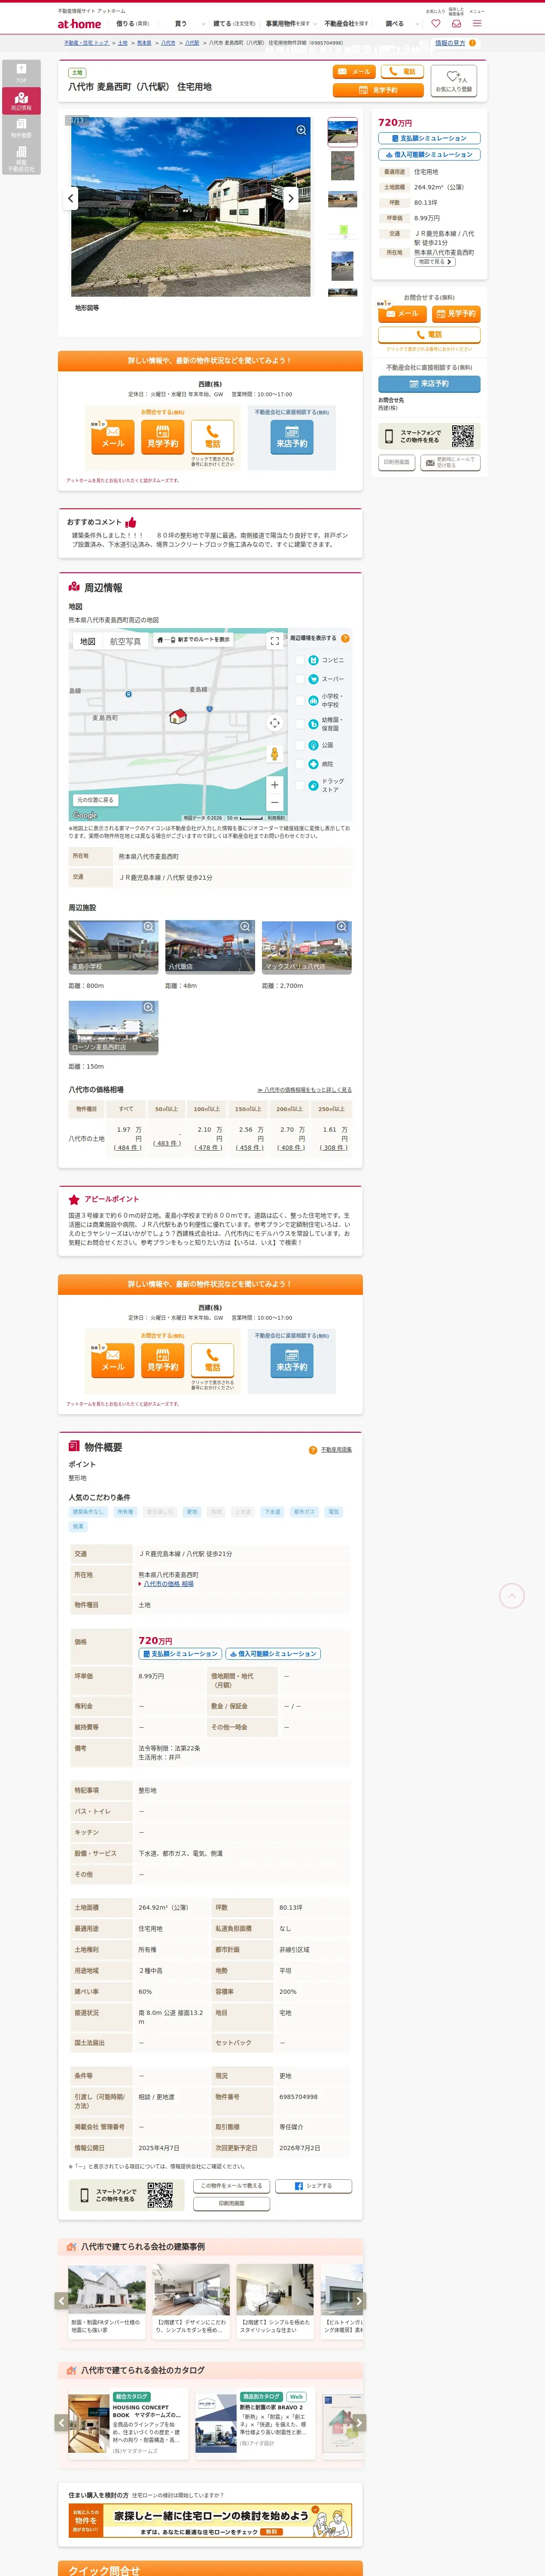The image size is (545, 2576).
Task: Expand 調べる header menu
Action: tap(402, 23)
